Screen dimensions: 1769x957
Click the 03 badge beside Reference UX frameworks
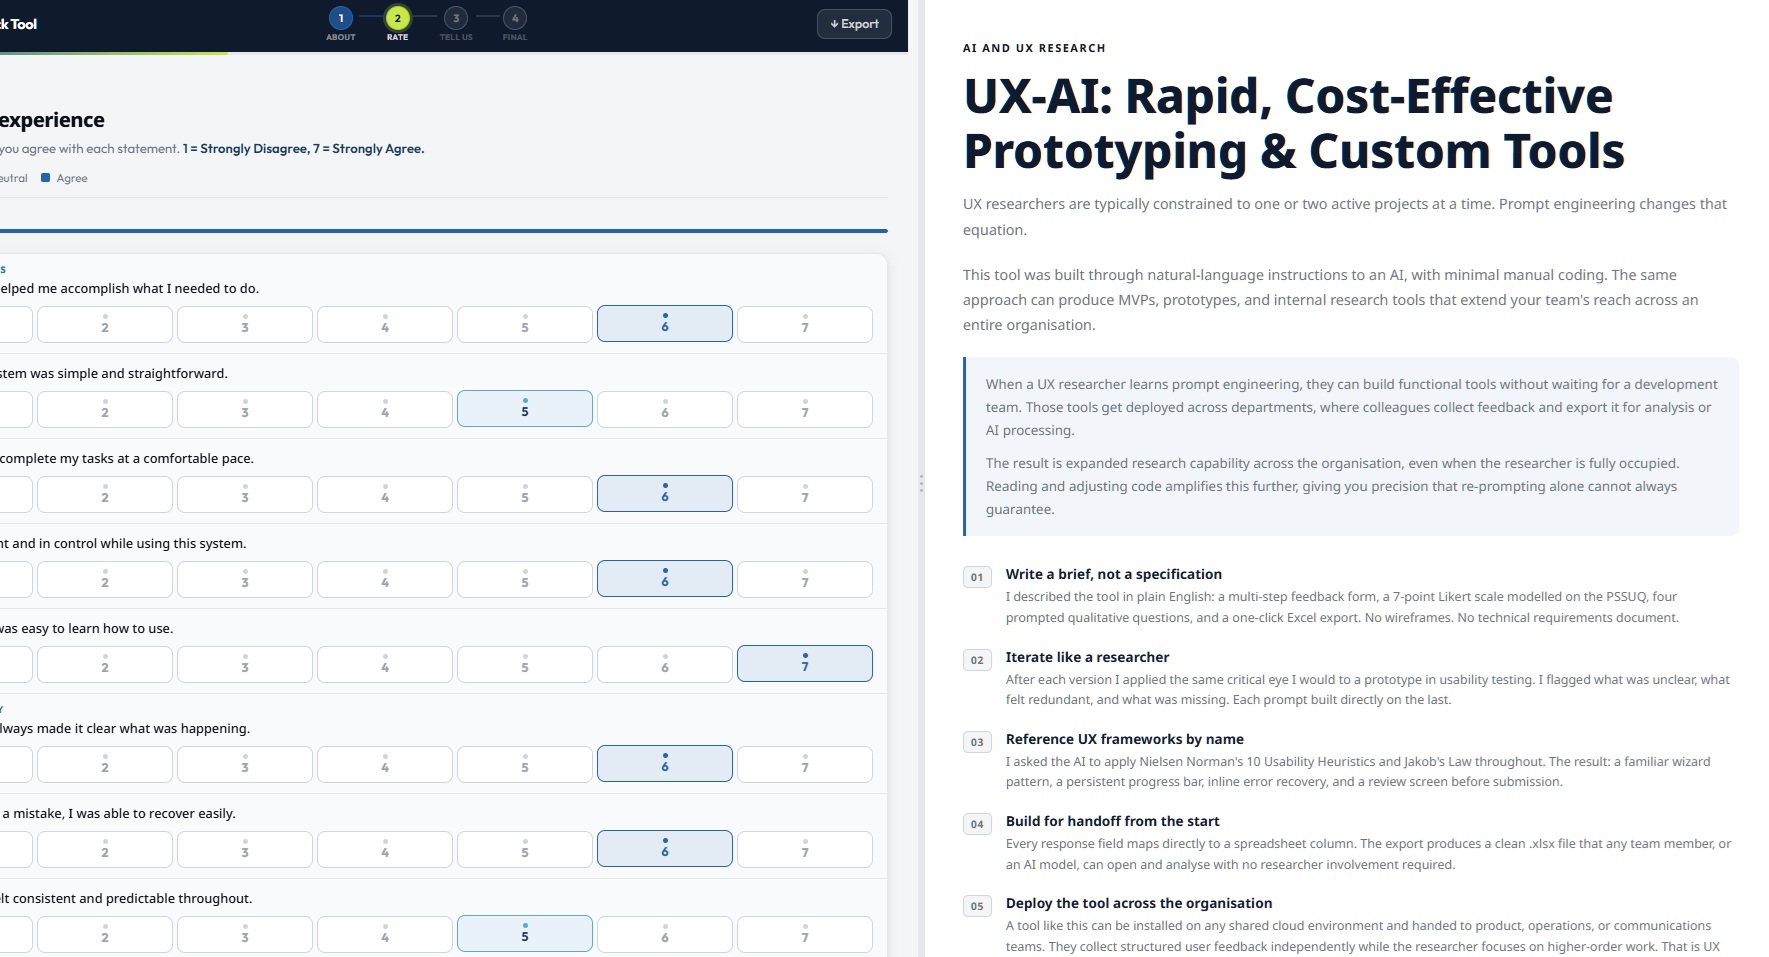pyautogui.click(x=977, y=742)
